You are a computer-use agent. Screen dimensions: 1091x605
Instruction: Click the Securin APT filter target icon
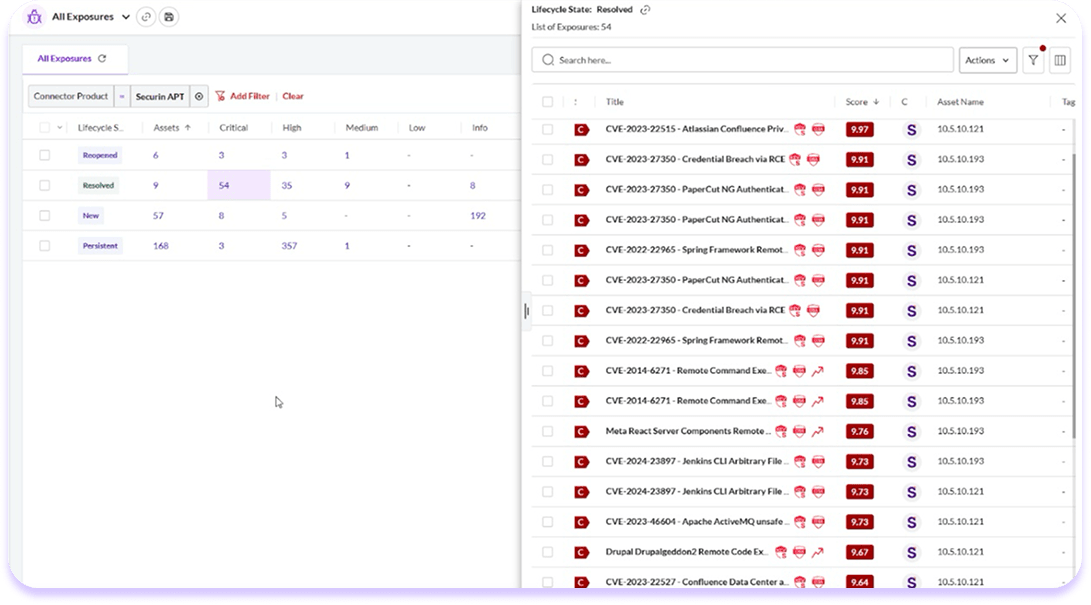tap(199, 96)
